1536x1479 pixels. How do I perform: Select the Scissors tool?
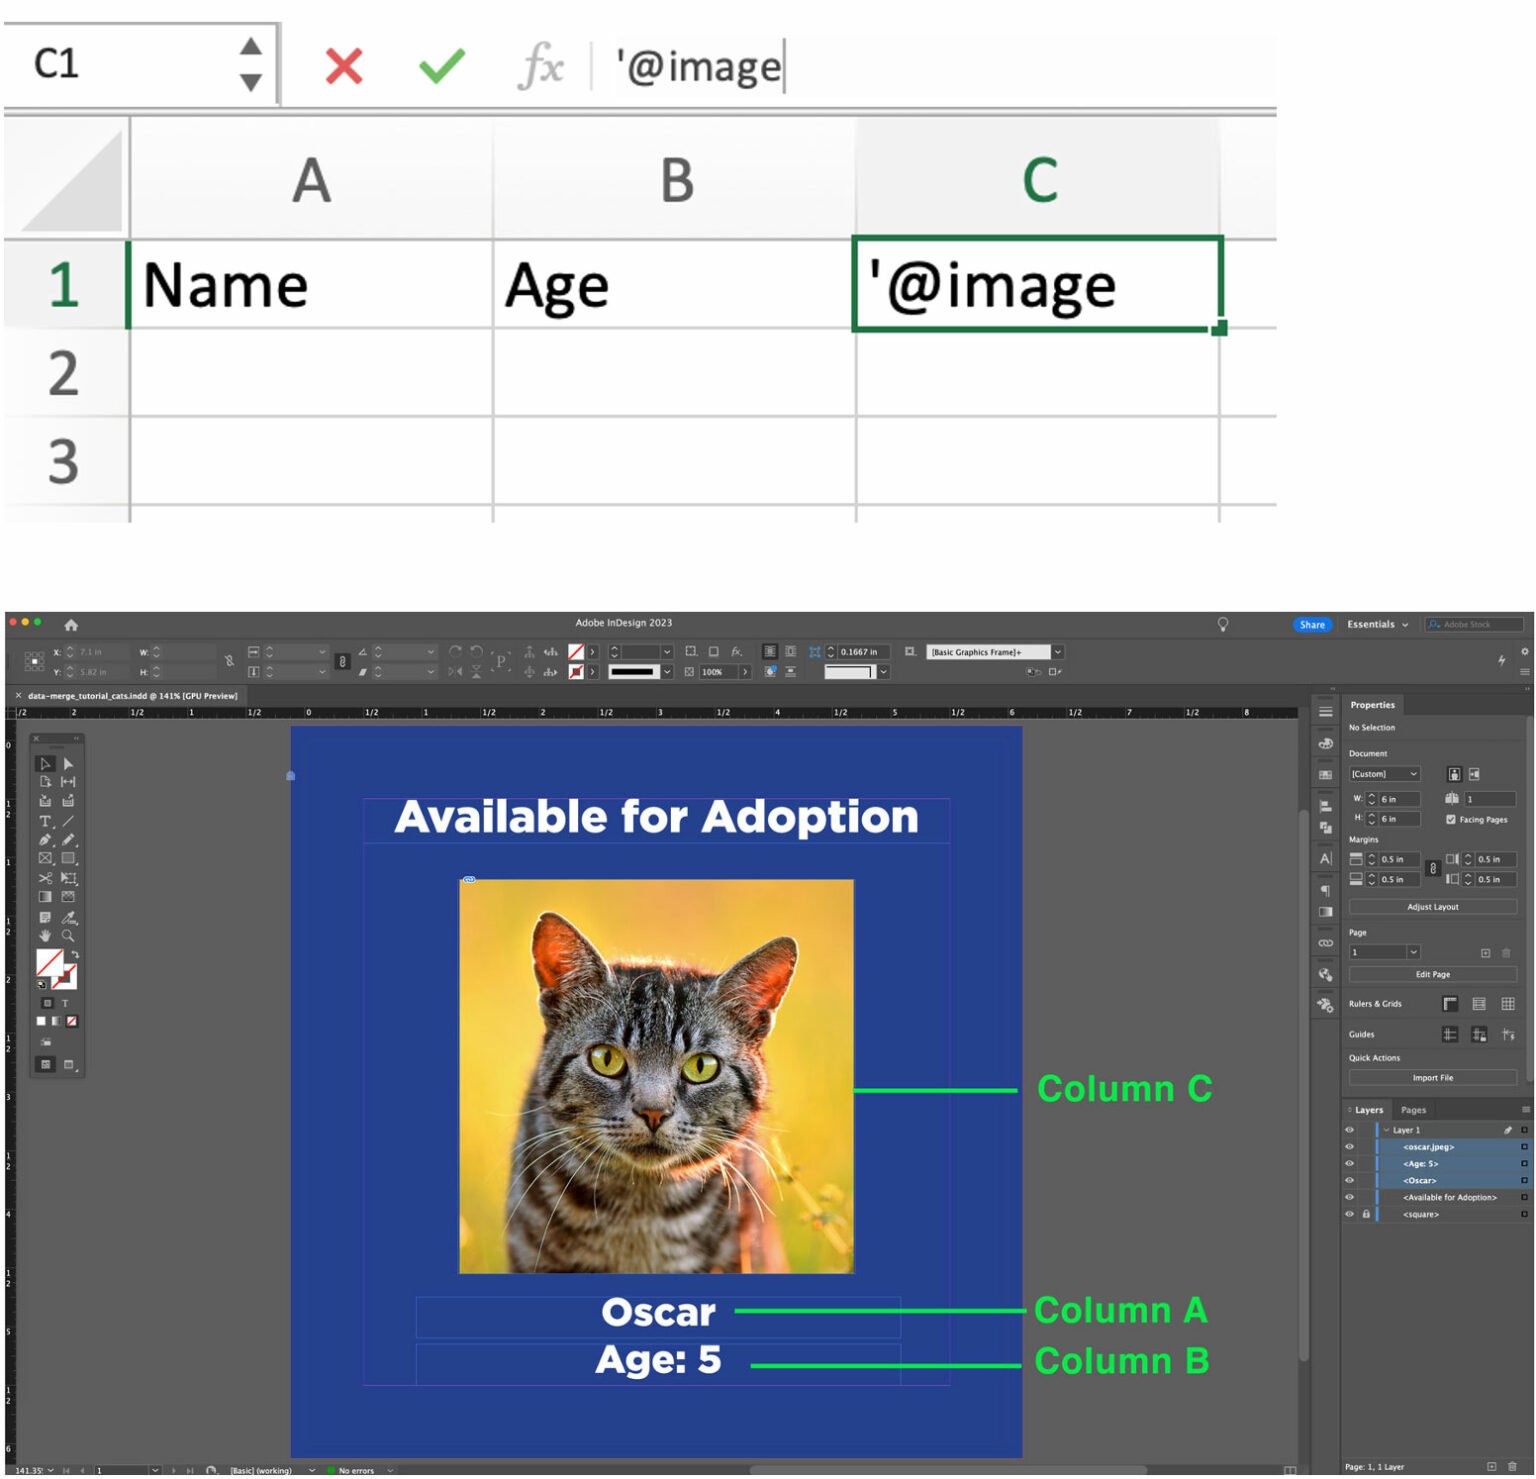point(45,878)
